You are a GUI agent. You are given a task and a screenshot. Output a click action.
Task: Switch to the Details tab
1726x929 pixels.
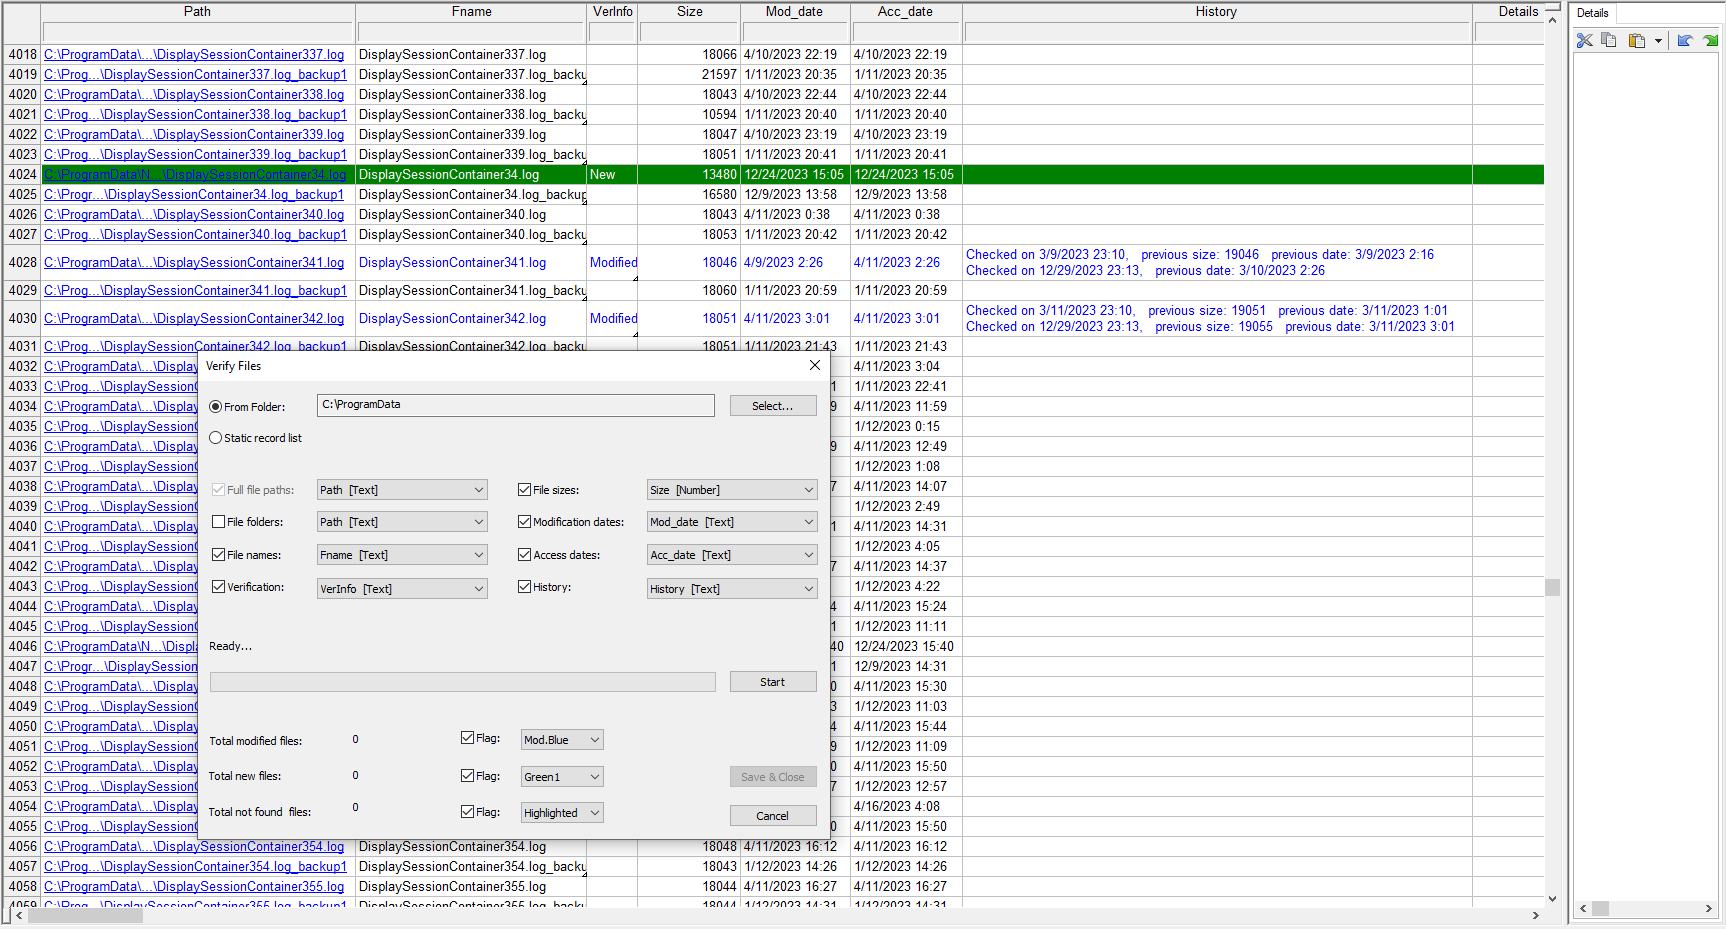click(1592, 13)
